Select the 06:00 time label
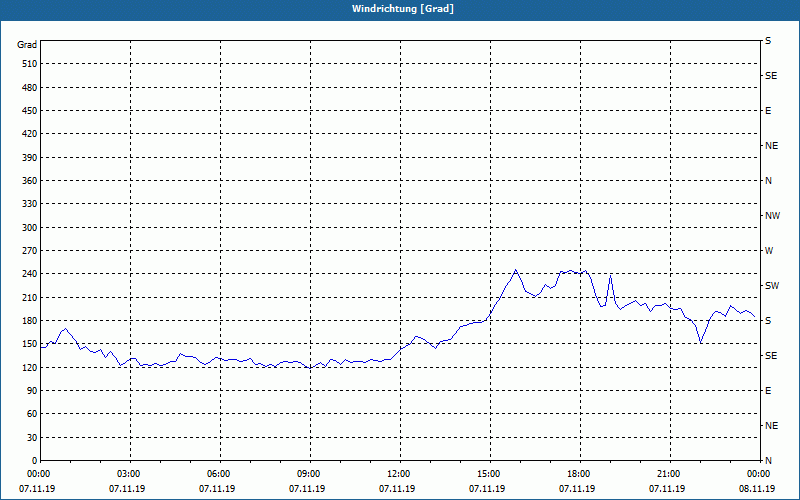Viewport: 800px width, 500px height. (x=218, y=474)
